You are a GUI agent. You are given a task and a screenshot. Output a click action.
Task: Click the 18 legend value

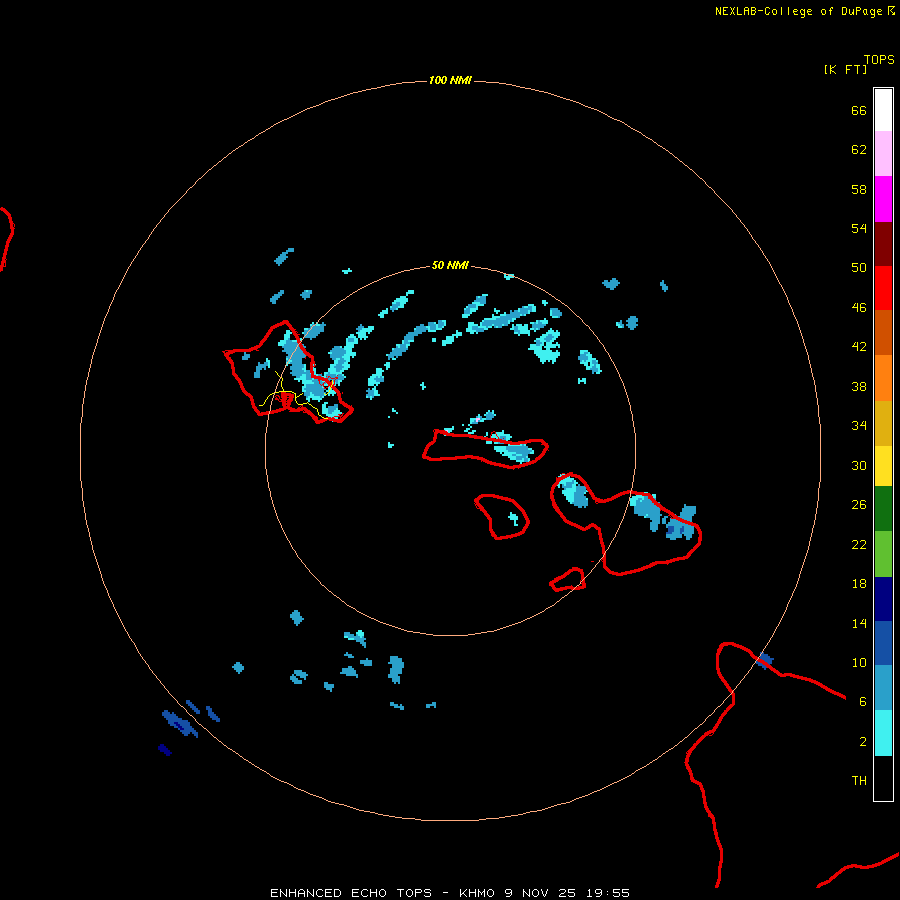(859, 584)
